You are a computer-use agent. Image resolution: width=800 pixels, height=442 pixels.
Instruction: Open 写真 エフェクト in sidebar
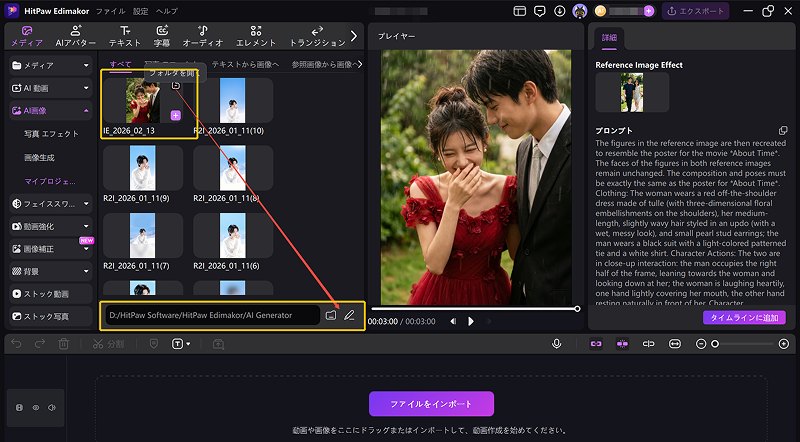tap(51, 134)
